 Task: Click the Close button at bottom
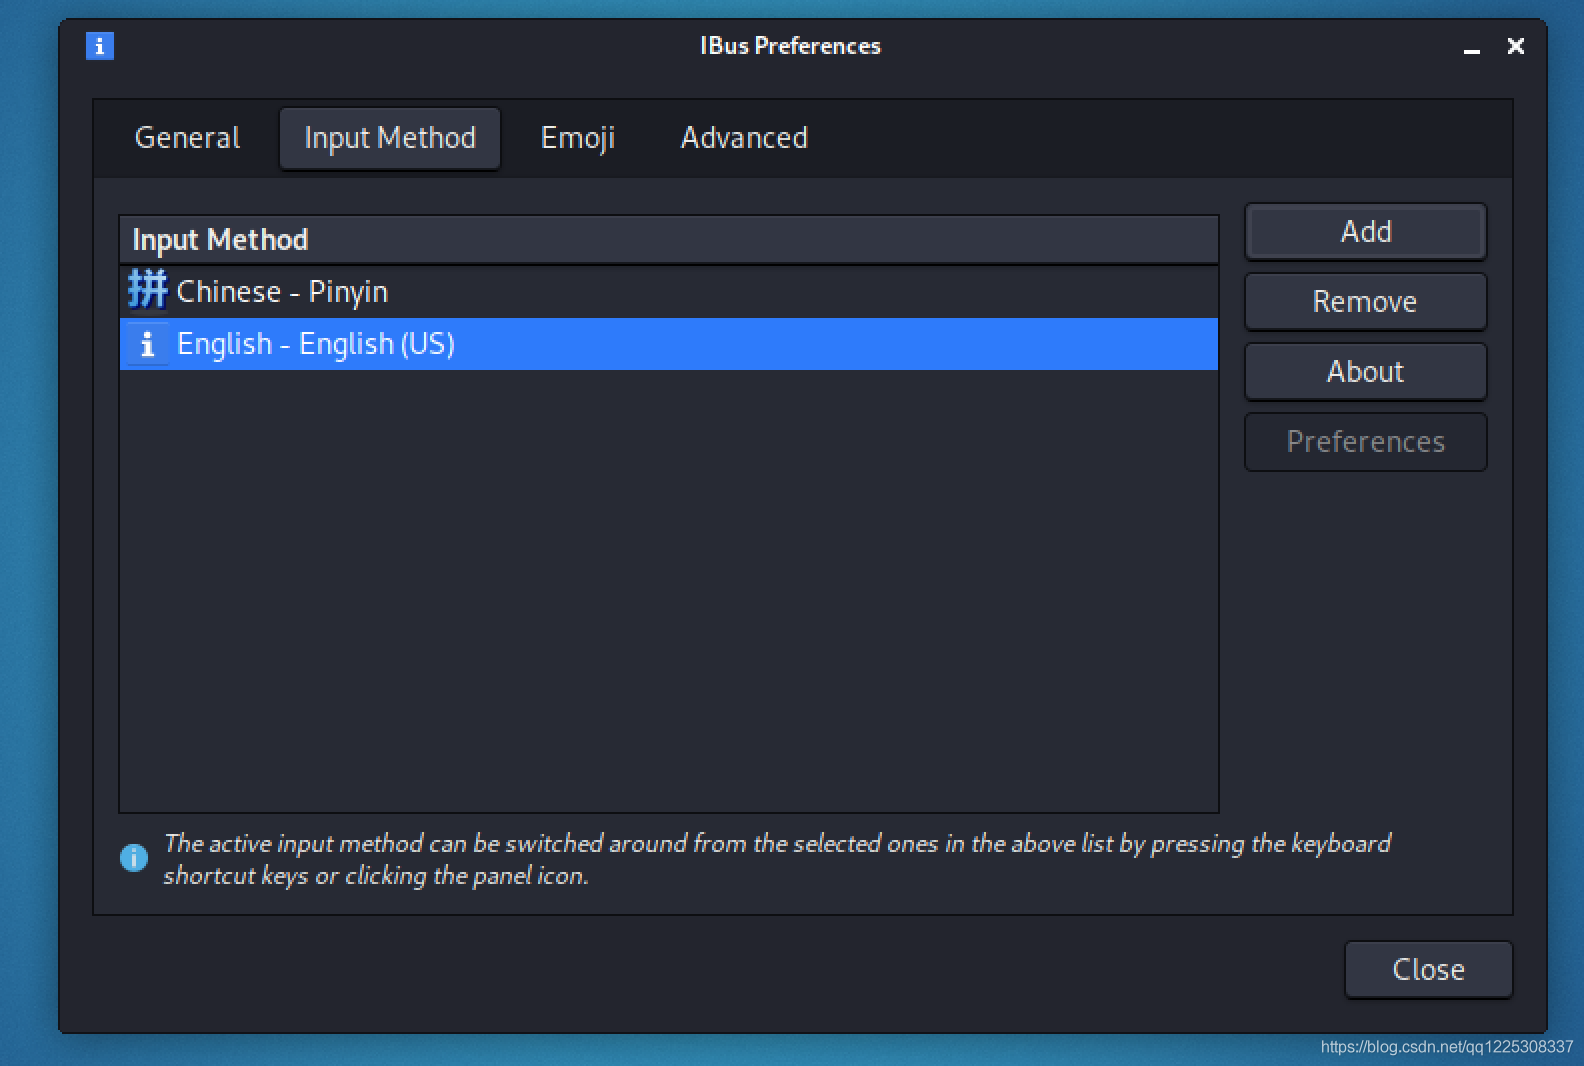(1429, 970)
